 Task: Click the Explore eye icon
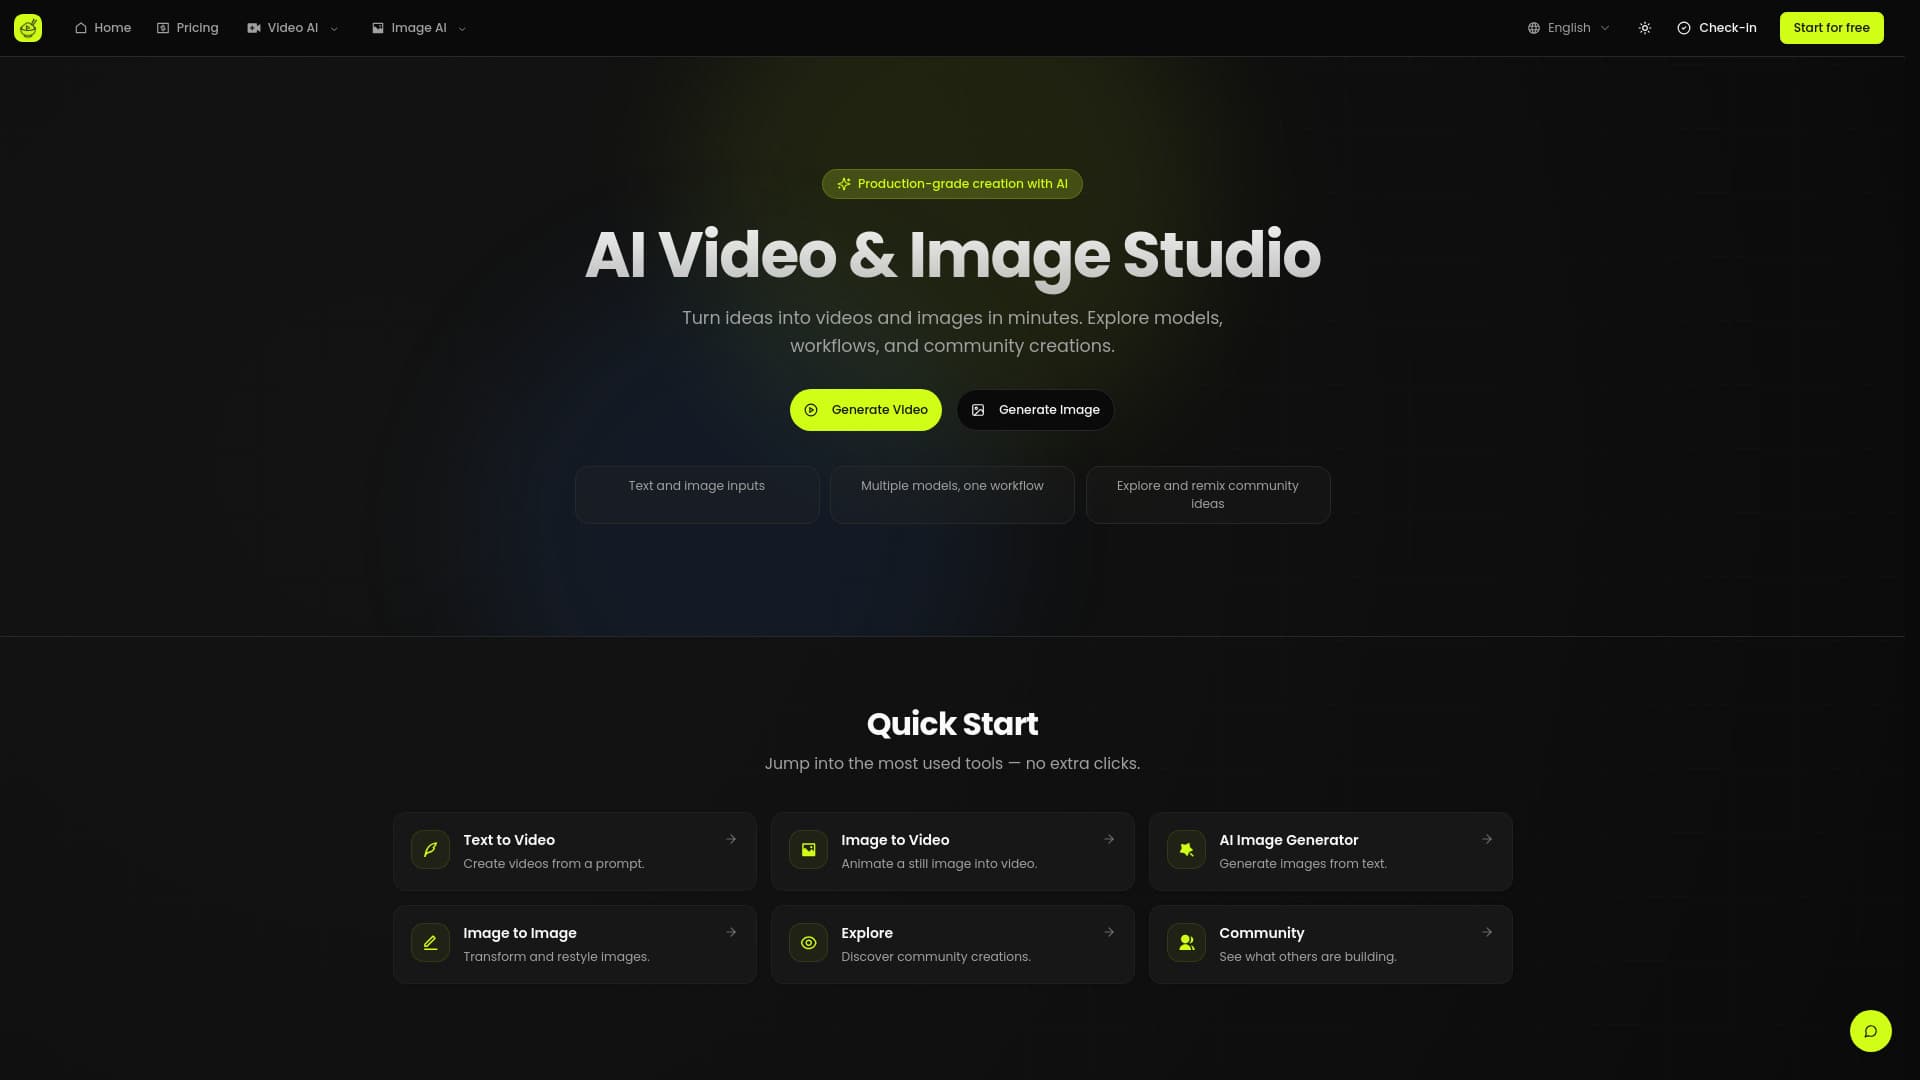808,943
